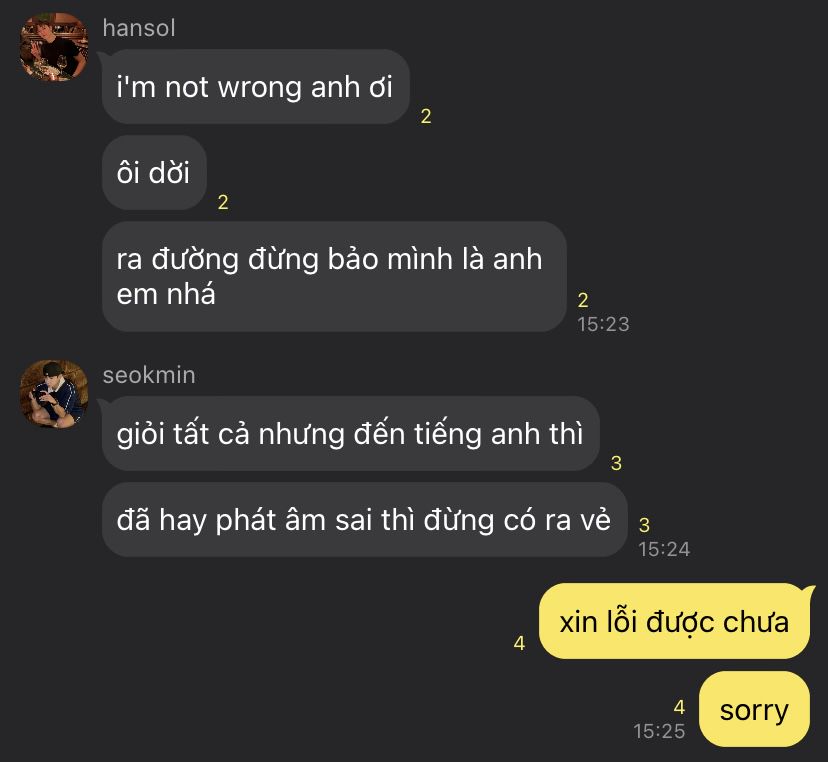Image resolution: width=828 pixels, height=762 pixels.
Task: Select message "giỏi tất cả nhưng đến tiếng anh thì"
Action: [351, 434]
